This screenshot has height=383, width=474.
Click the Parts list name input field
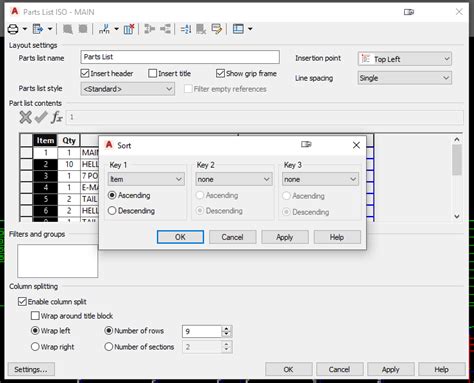pyautogui.click(x=180, y=57)
